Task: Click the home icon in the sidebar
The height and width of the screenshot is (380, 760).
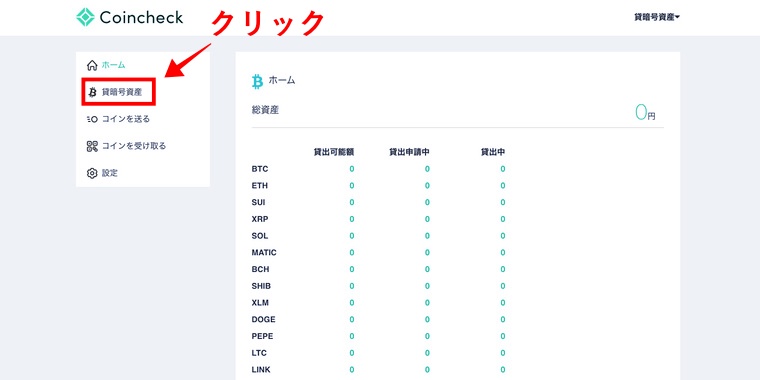Action: click(92, 65)
